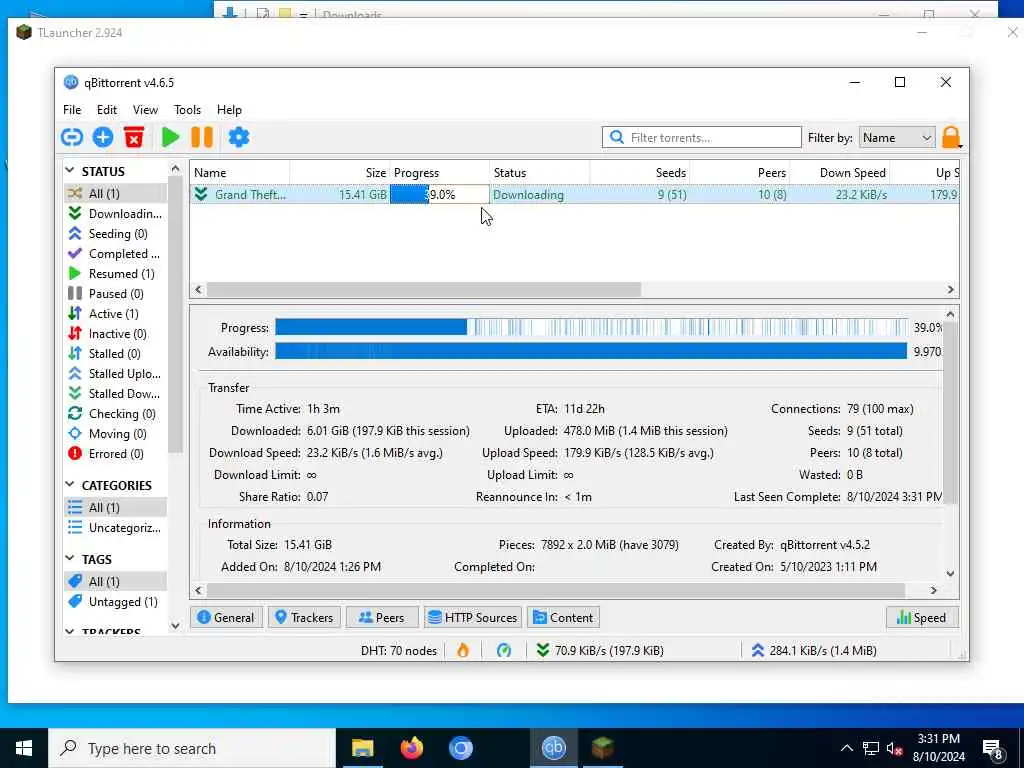Select the All (1) status filter
1024x768 pixels.
click(116, 193)
